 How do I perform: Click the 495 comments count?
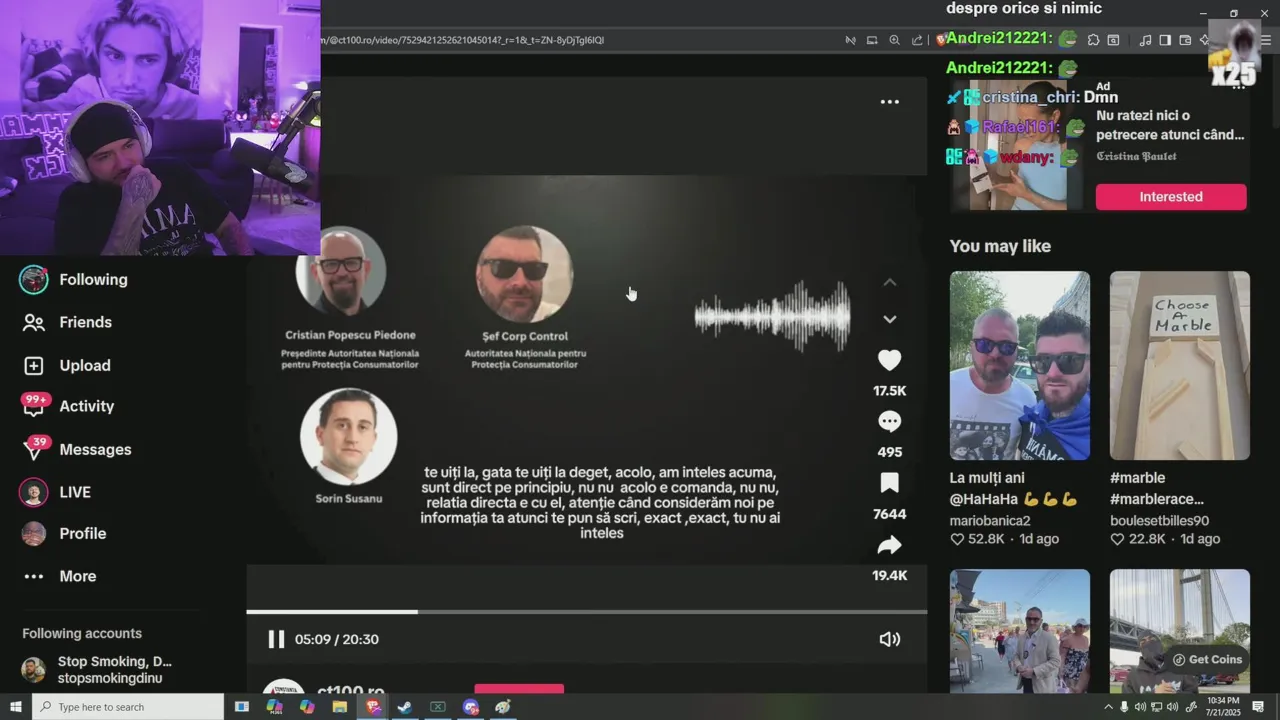(x=889, y=452)
